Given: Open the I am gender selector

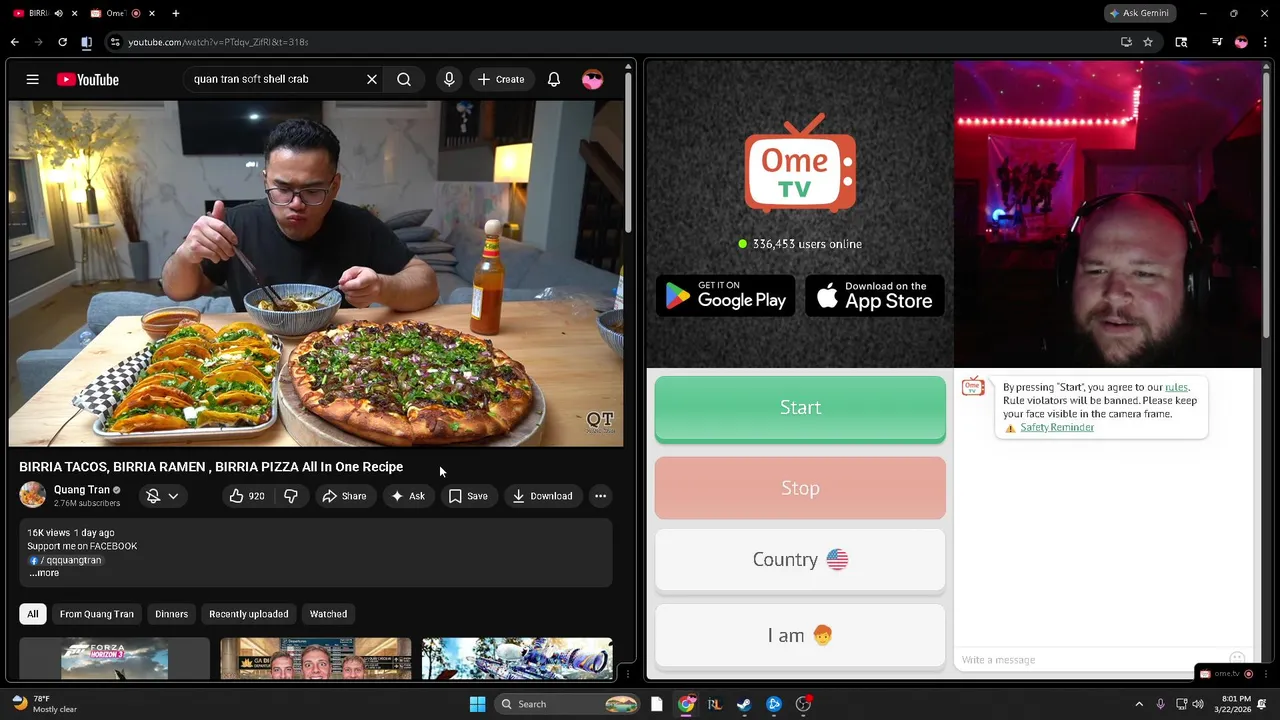Looking at the screenshot, I should pos(800,635).
